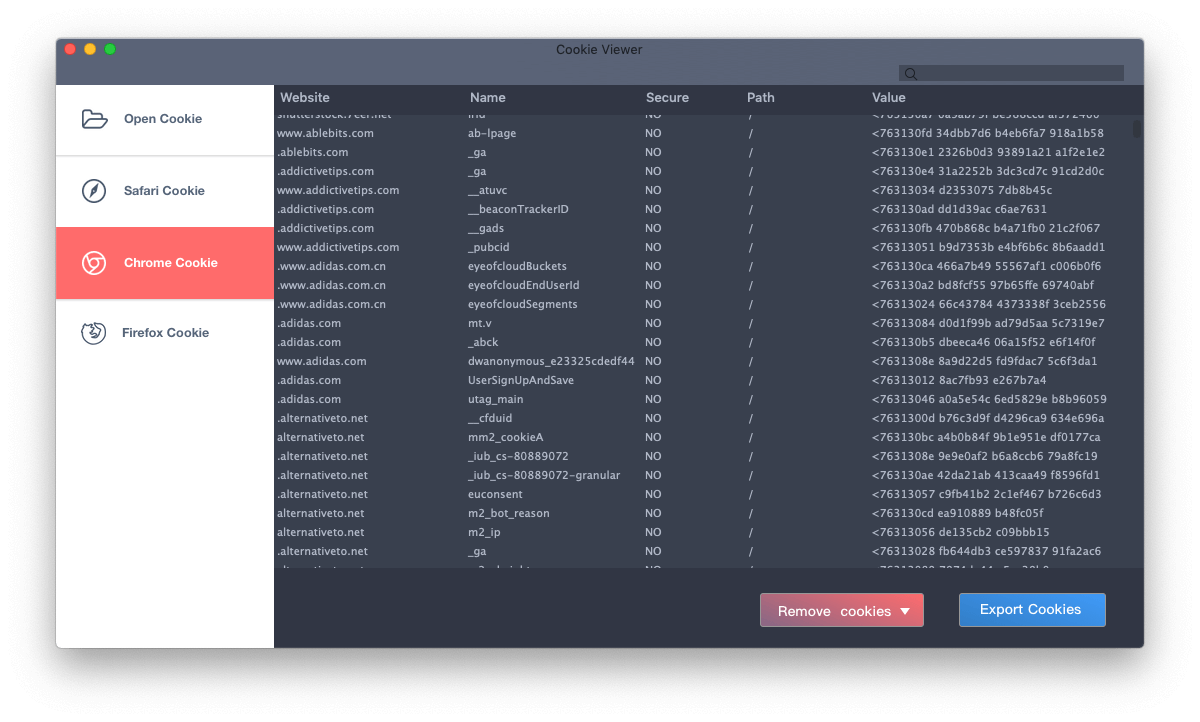Select the eyeofcloudBuckets cookie name

[x=517, y=266]
